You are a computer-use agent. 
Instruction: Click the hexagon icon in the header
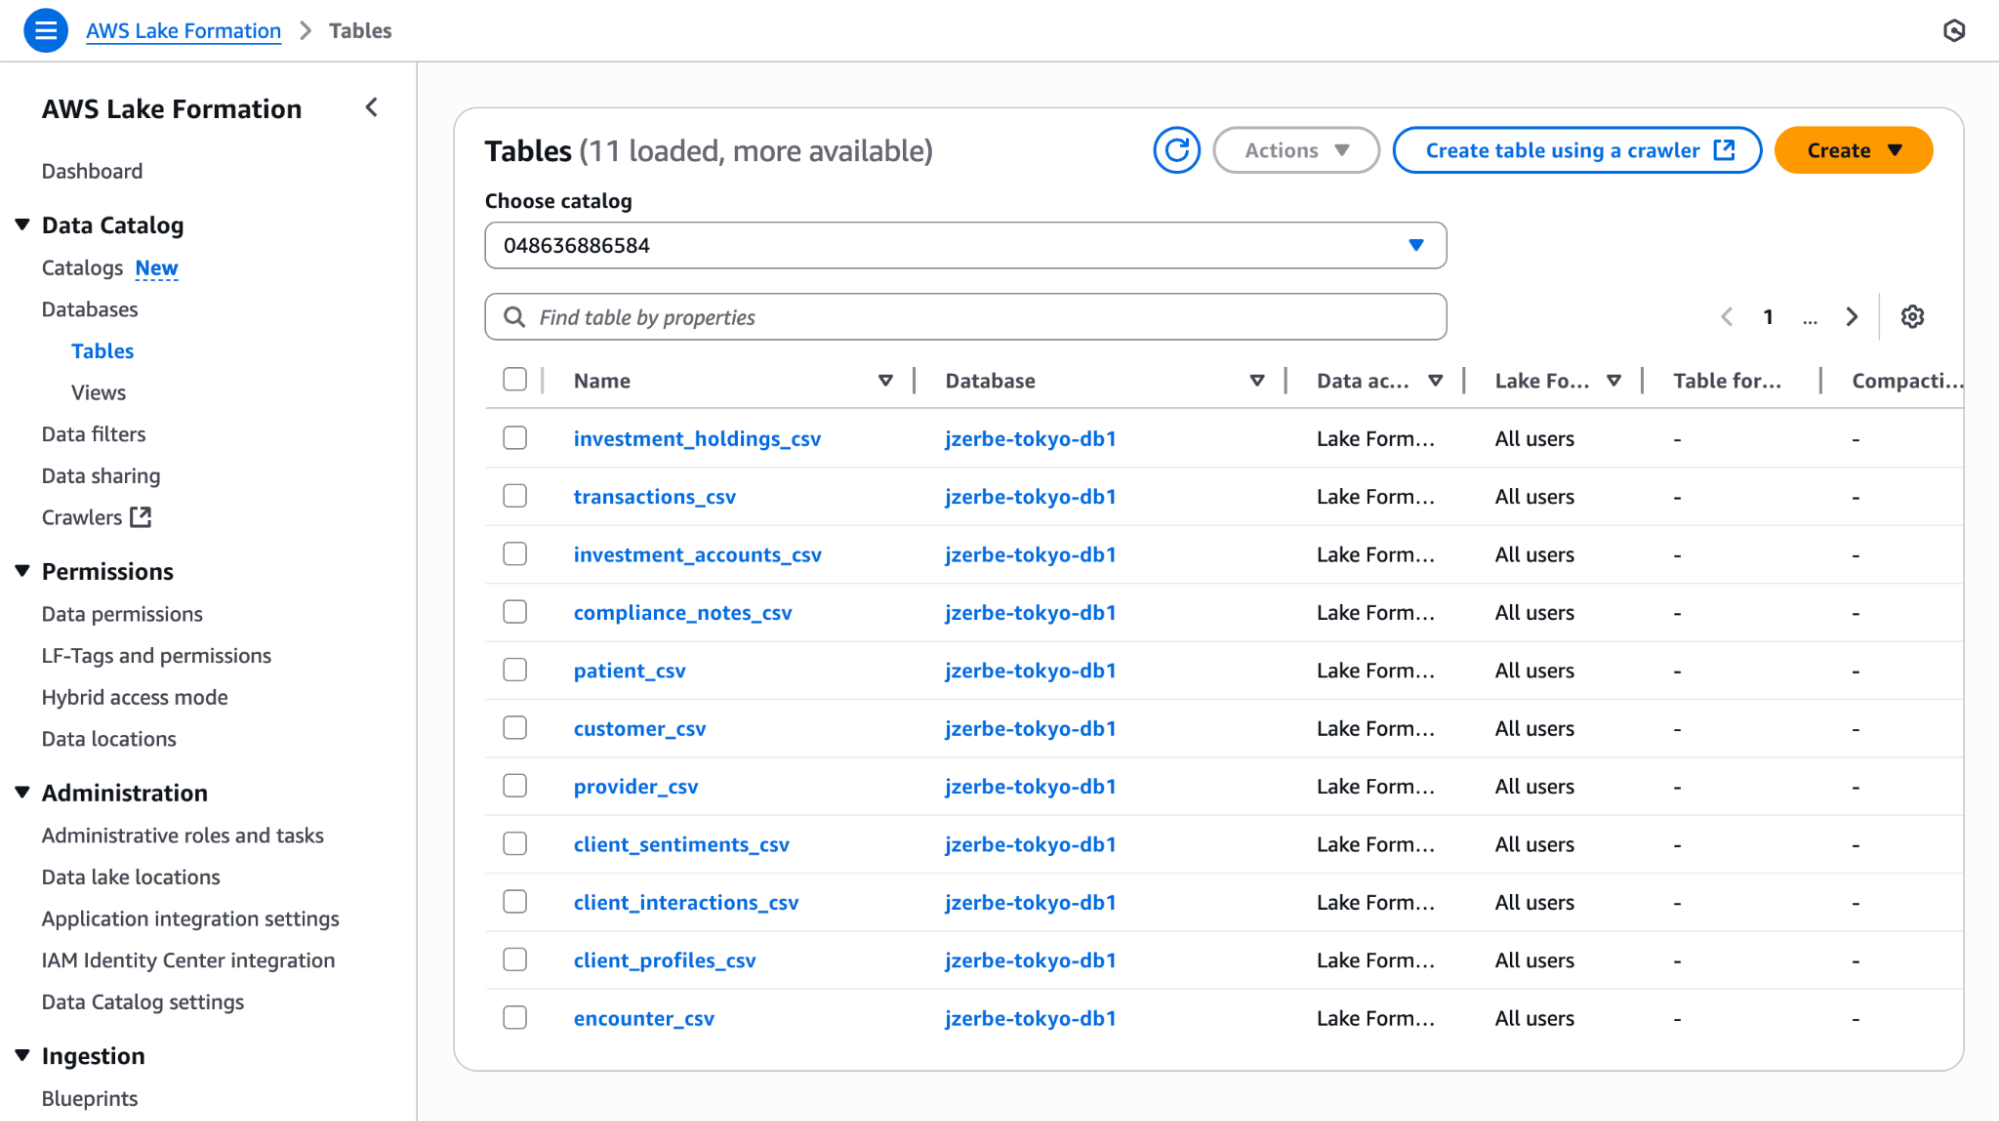(1954, 31)
